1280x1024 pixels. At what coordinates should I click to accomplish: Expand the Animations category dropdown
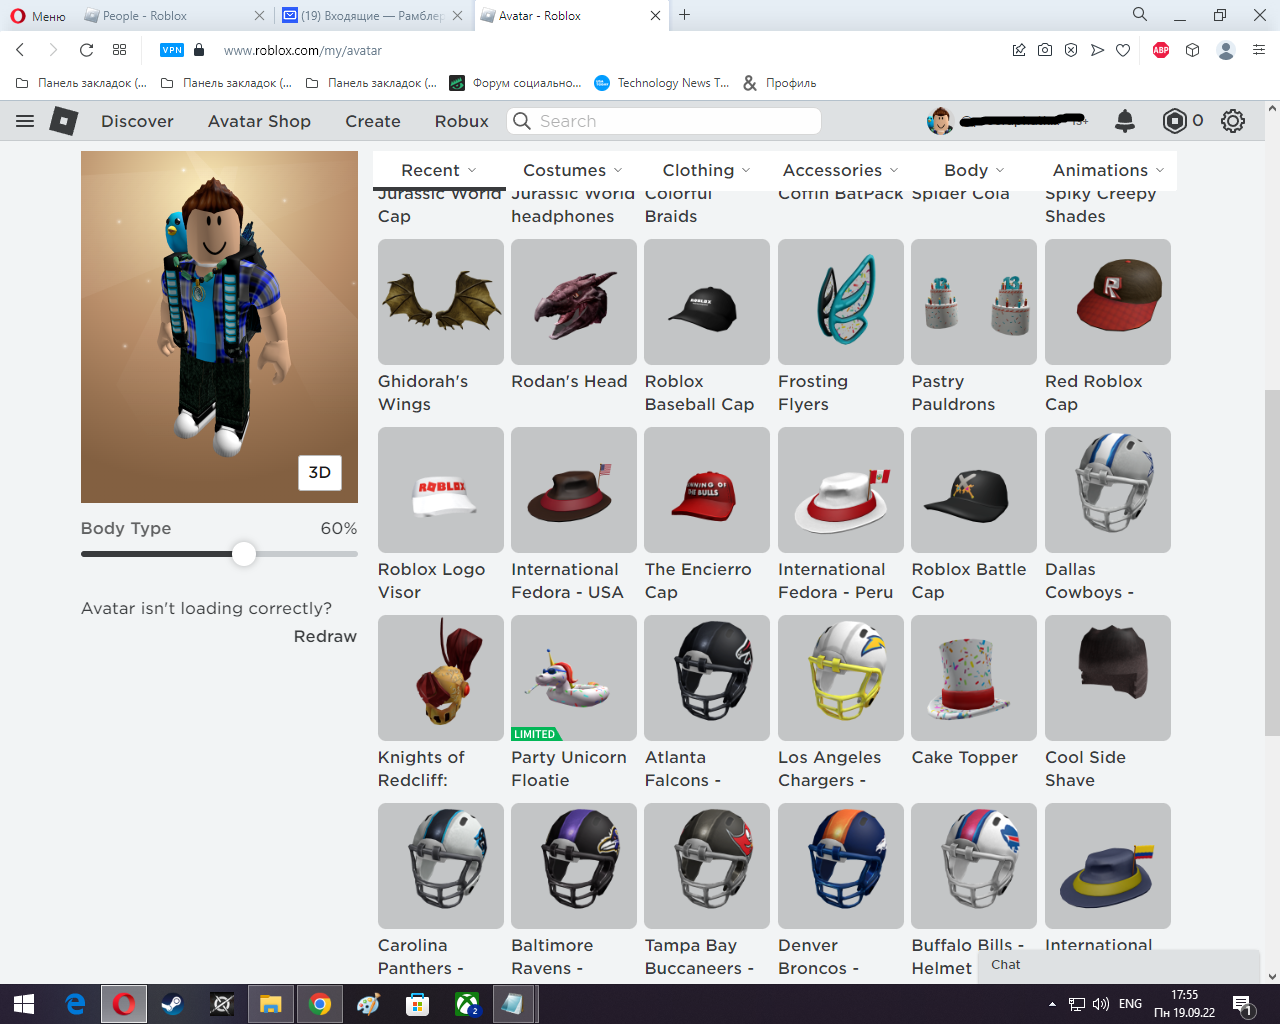pos(1109,170)
